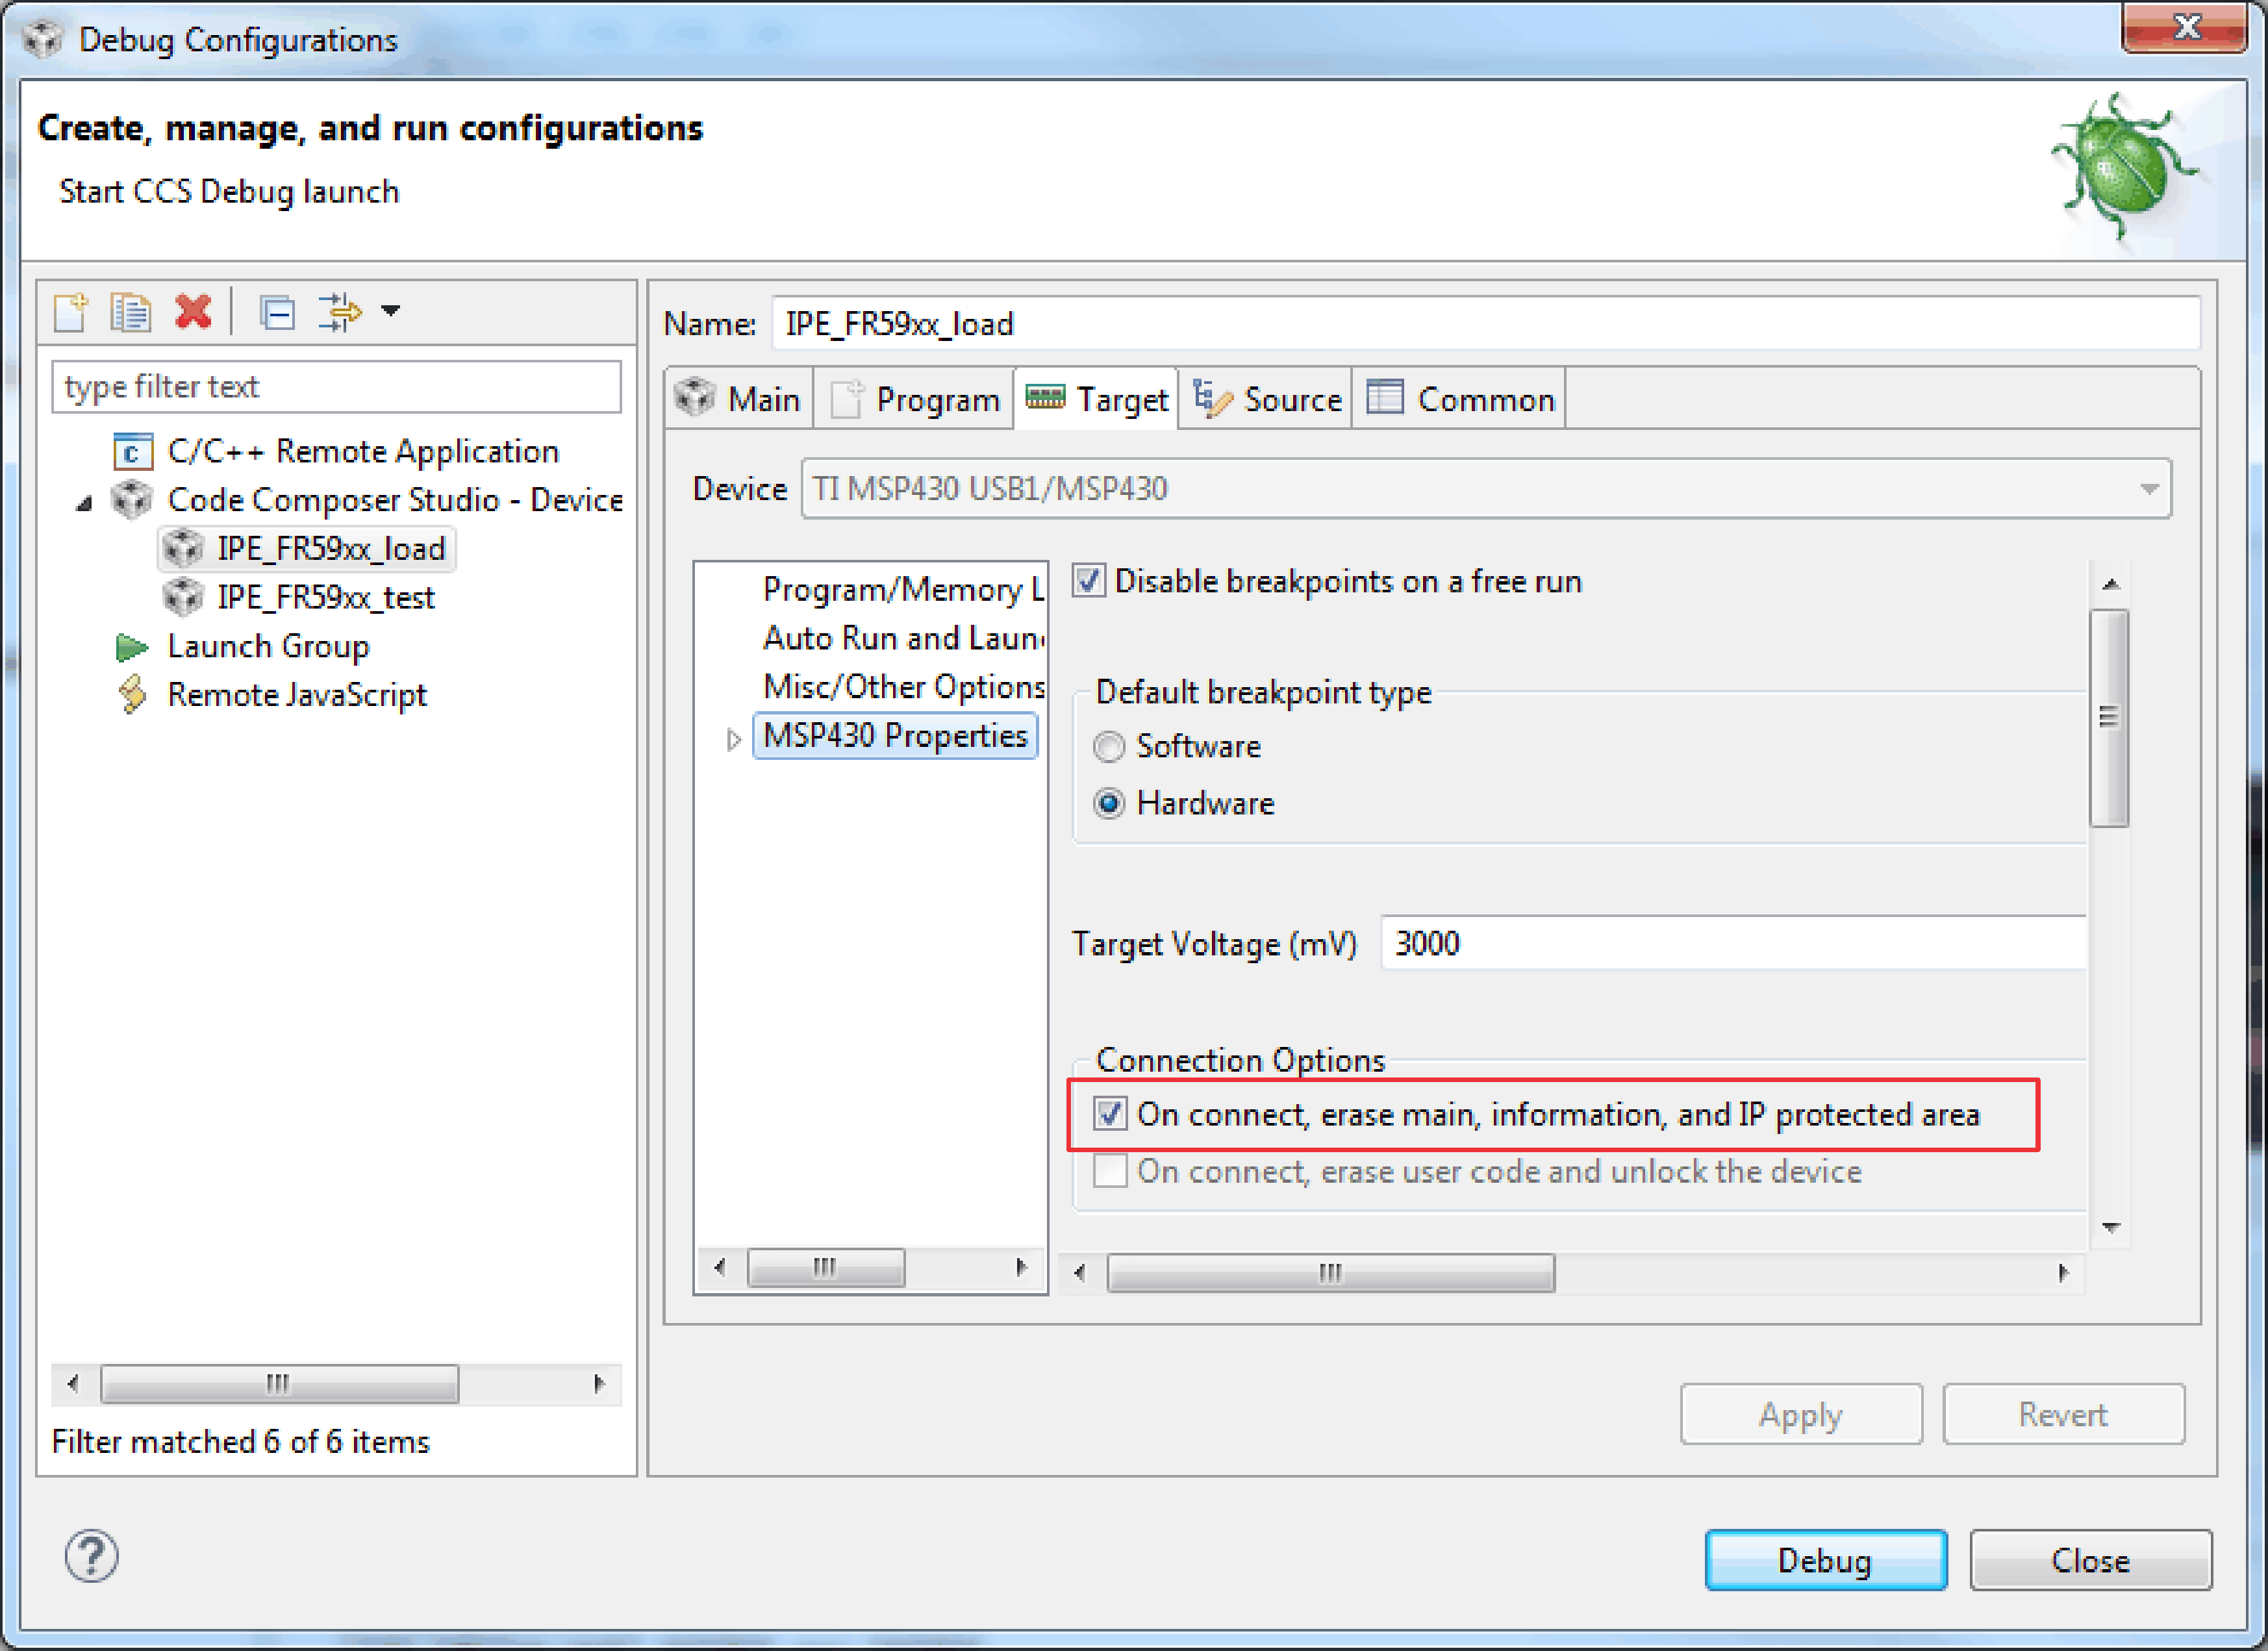This screenshot has height=1651, width=2268.
Task: Select Software breakpoint type radio
Action: coord(1109,747)
